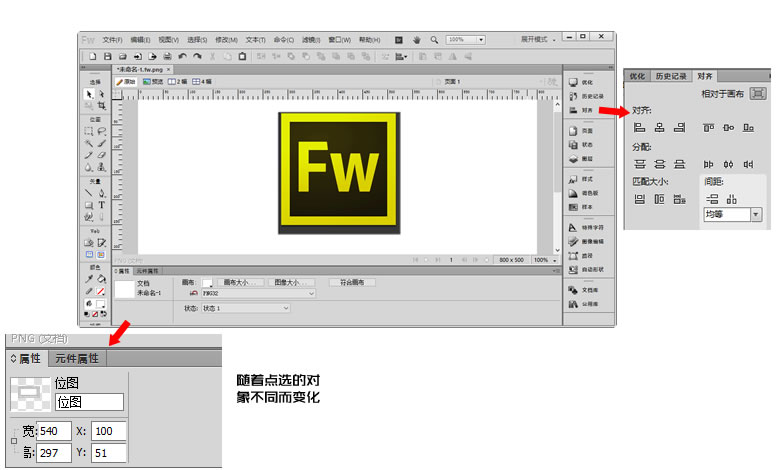The image size is (777, 470).
Task: Click the fill color swatch in toolbox
Action: point(101,303)
